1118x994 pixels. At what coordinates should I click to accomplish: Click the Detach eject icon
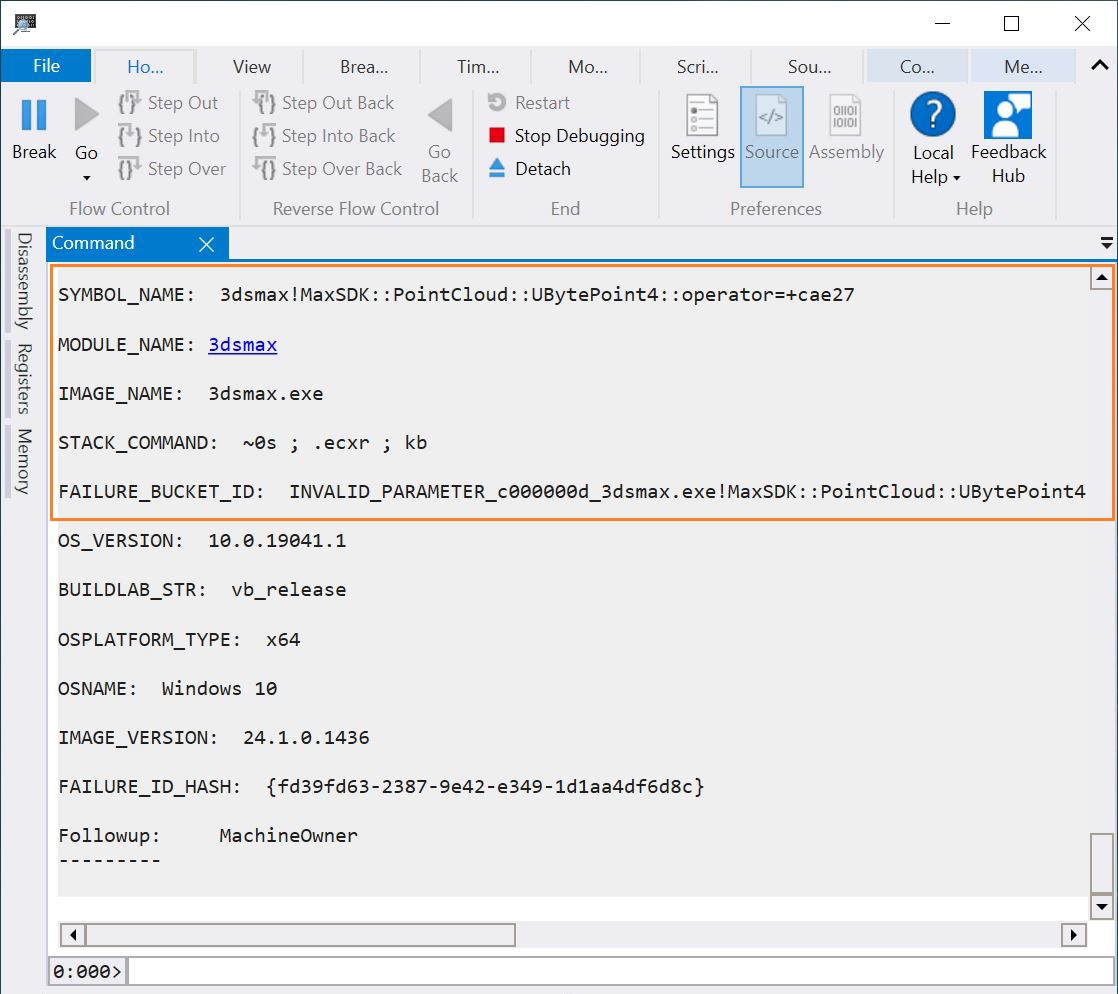click(497, 168)
